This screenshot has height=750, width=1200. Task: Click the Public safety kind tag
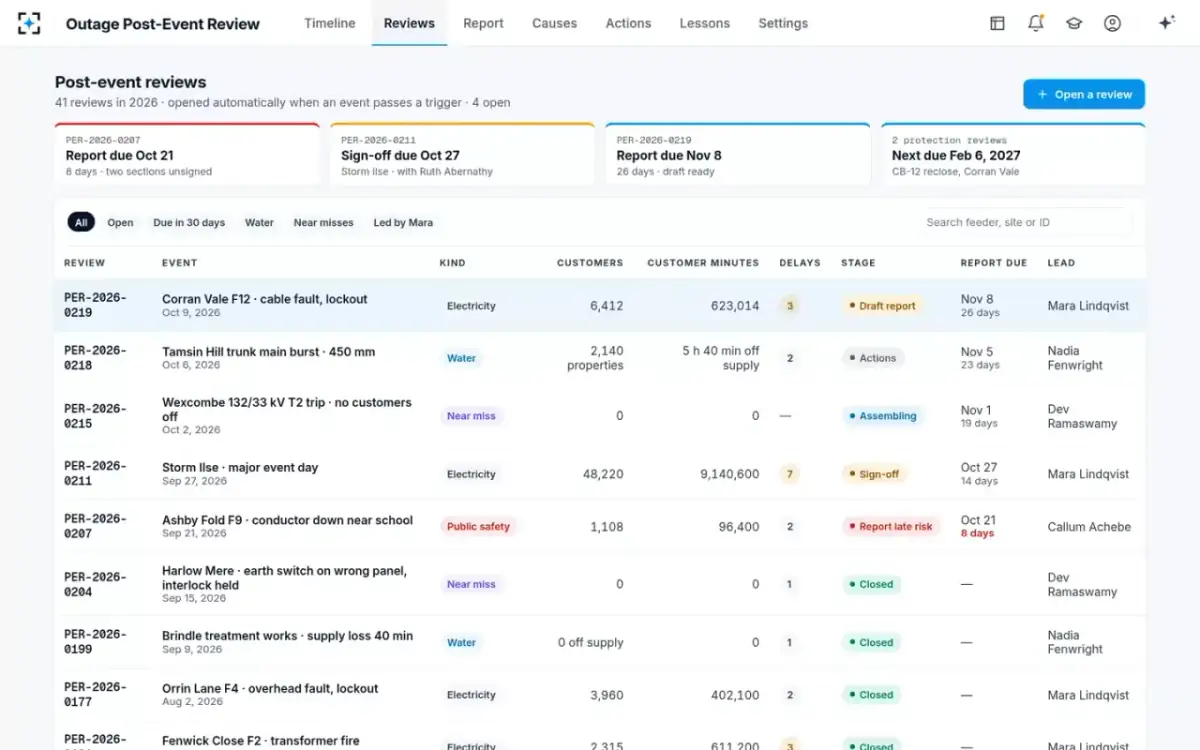coord(478,527)
